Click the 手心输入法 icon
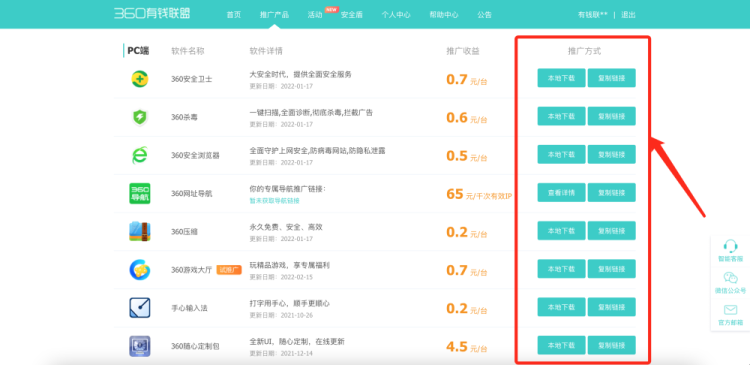Screen dimensions: 750x365 point(140,308)
